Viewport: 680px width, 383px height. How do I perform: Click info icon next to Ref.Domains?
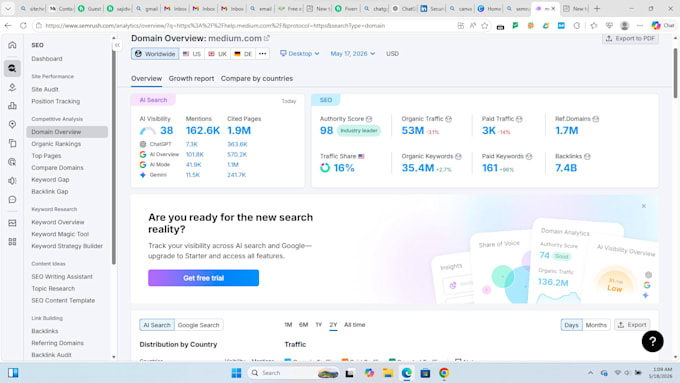pyautogui.click(x=595, y=119)
